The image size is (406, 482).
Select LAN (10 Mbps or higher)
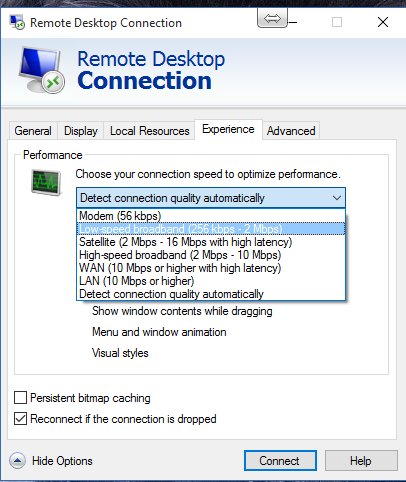211,281
